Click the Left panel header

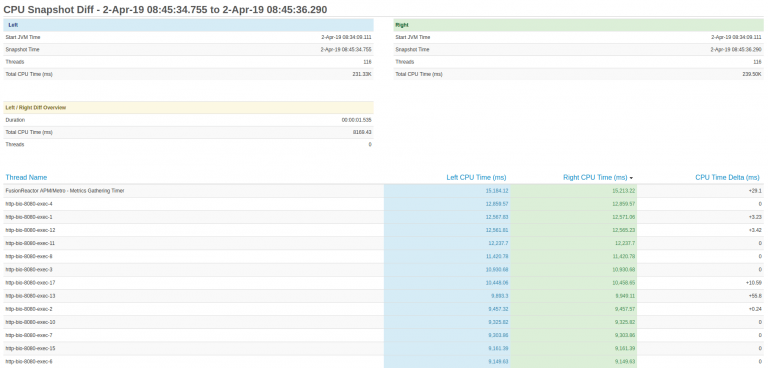click(189, 25)
